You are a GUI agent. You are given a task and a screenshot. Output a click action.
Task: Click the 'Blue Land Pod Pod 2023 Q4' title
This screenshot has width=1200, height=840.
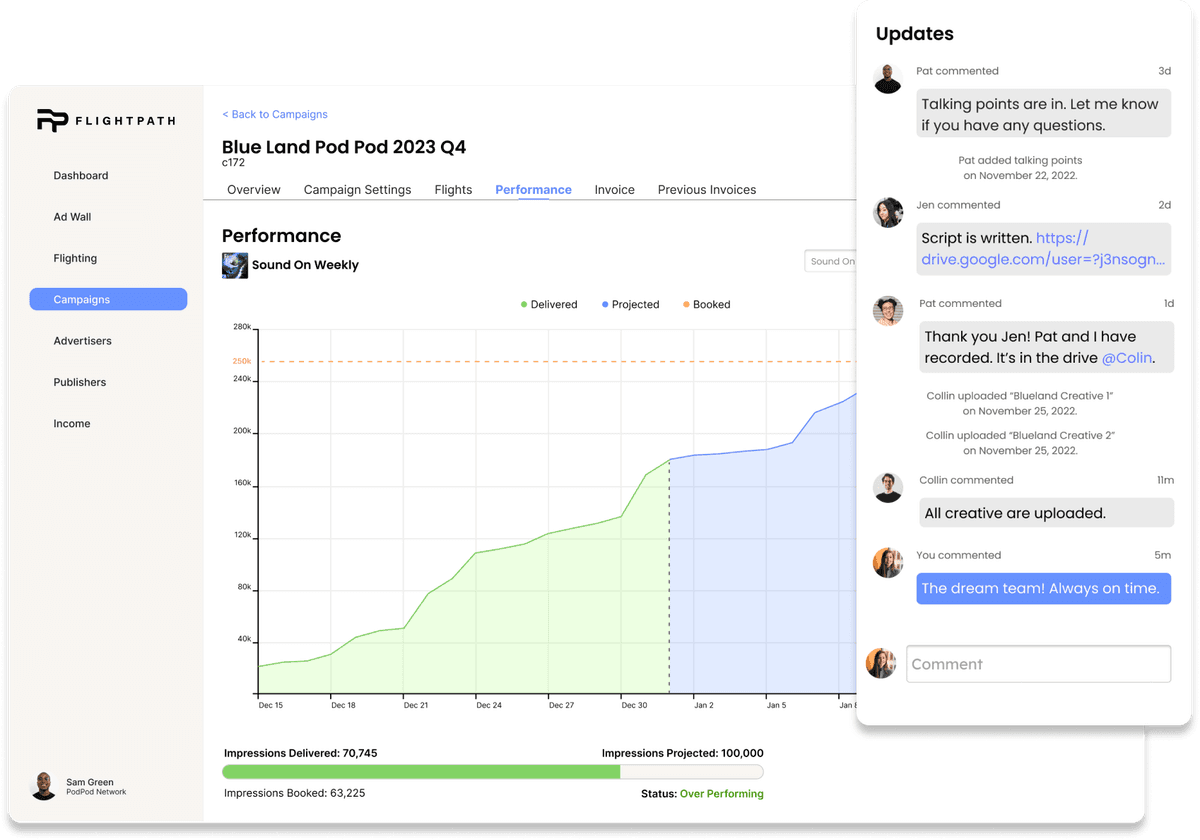coord(344,147)
